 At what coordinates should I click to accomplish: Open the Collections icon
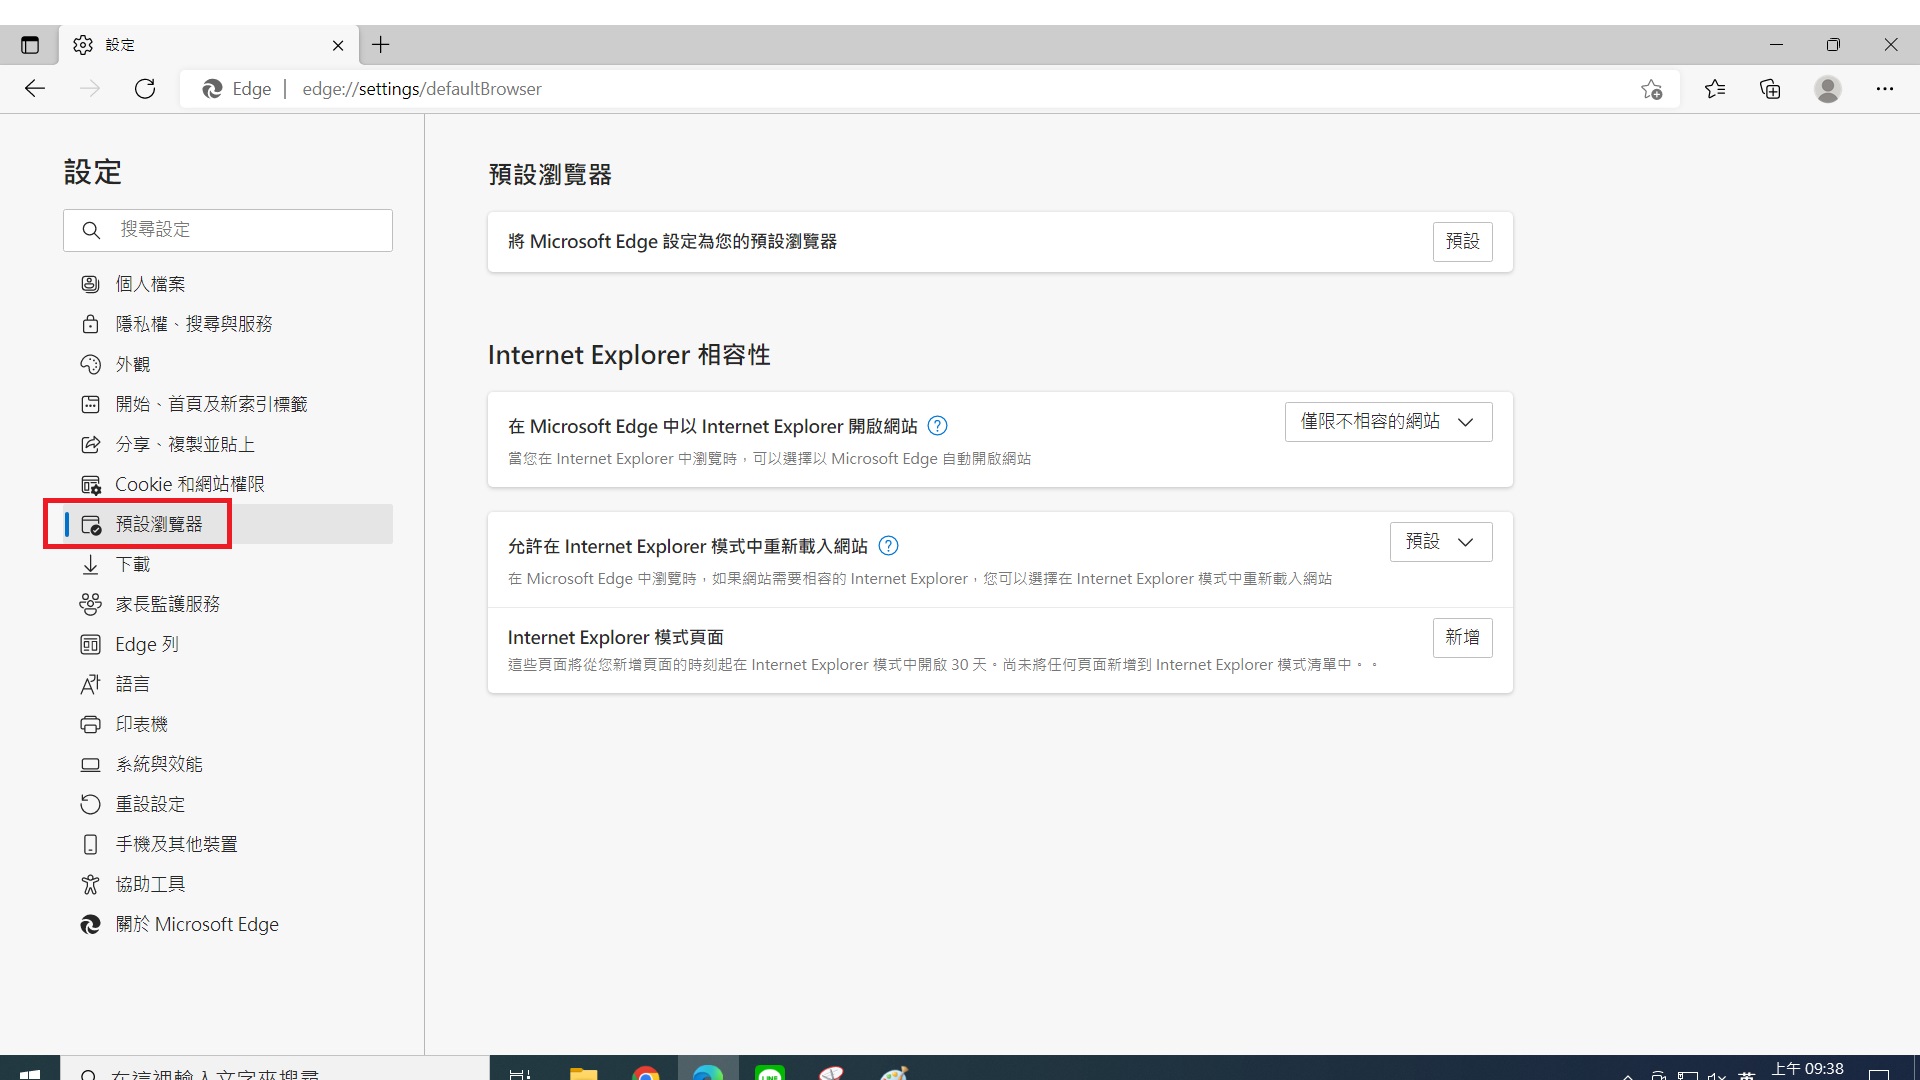pos(1770,89)
